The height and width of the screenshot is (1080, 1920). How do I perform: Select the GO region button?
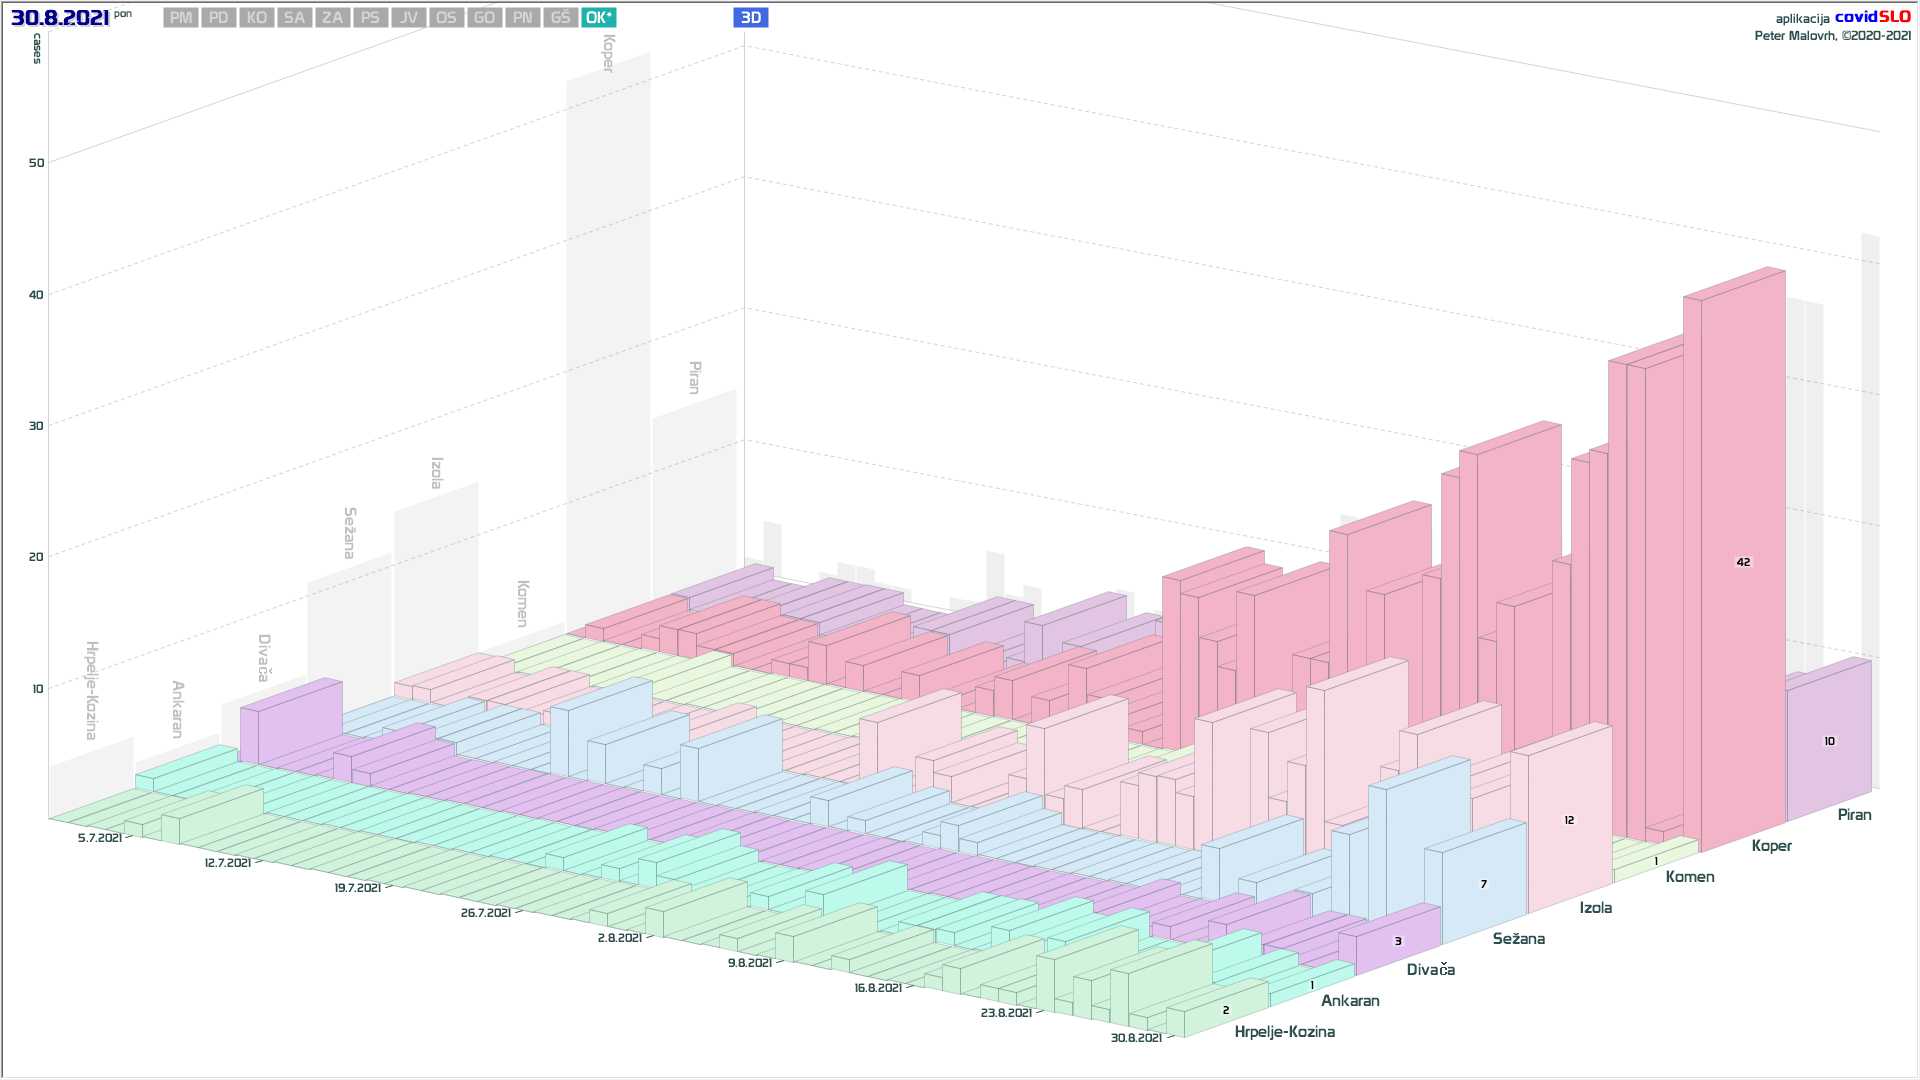[x=485, y=18]
